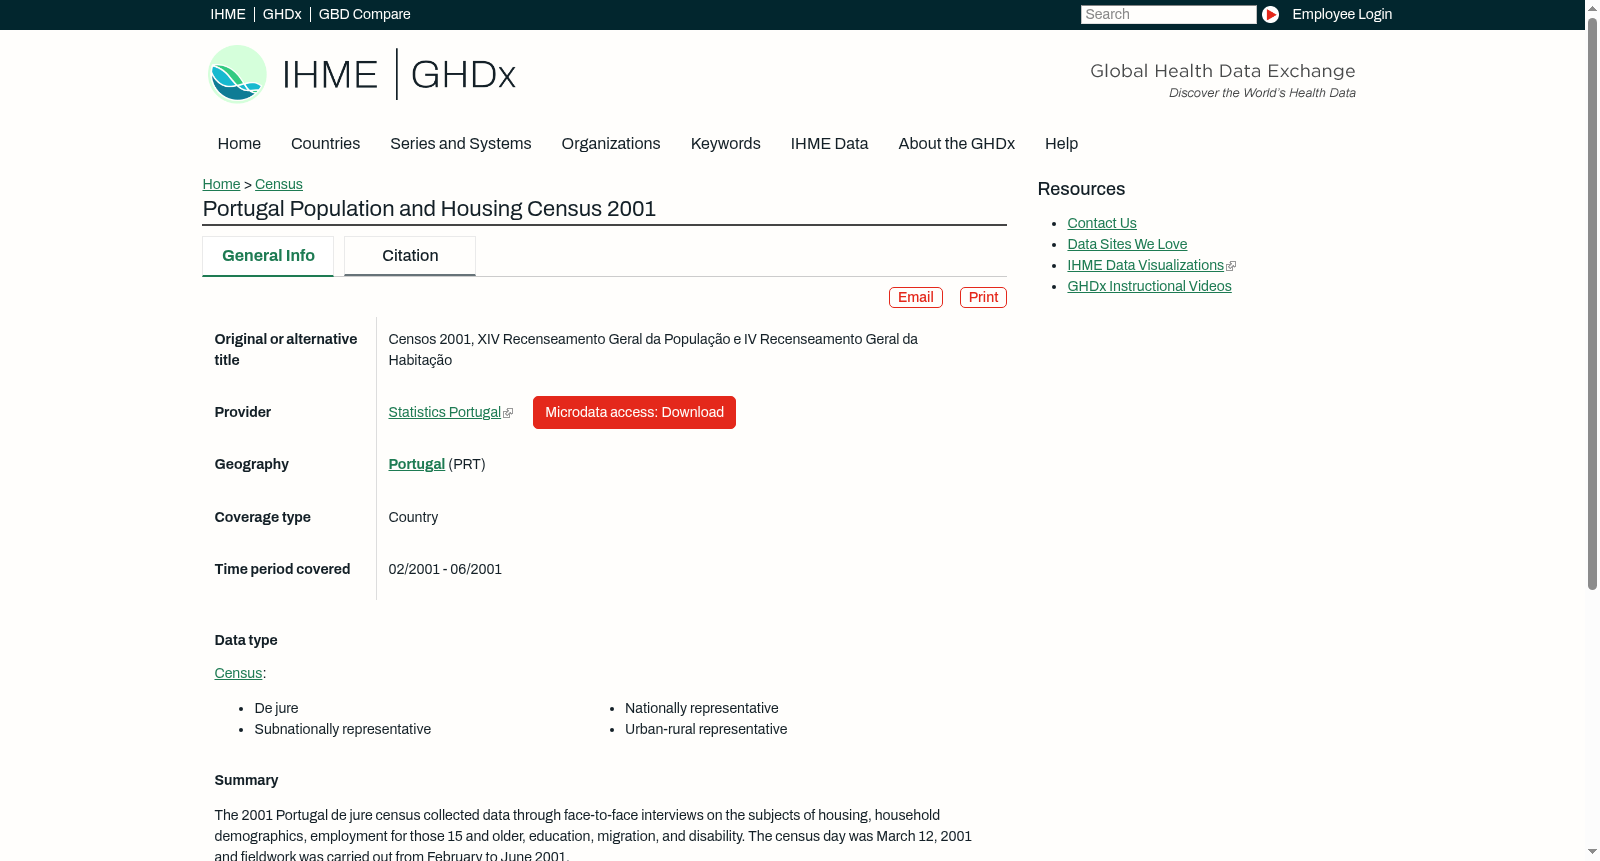The height and width of the screenshot is (861, 1600).
Task: Click the Data type heading
Action: tap(246, 640)
